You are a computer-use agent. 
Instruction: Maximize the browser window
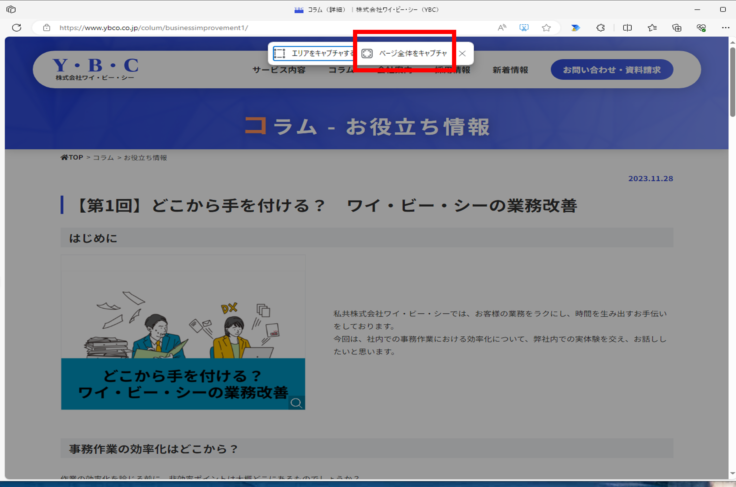(x=723, y=9)
